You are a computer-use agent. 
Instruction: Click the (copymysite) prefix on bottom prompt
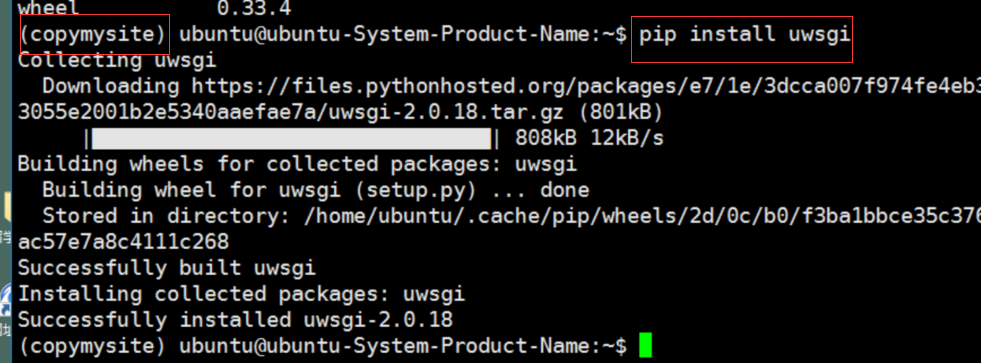click(92, 345)
